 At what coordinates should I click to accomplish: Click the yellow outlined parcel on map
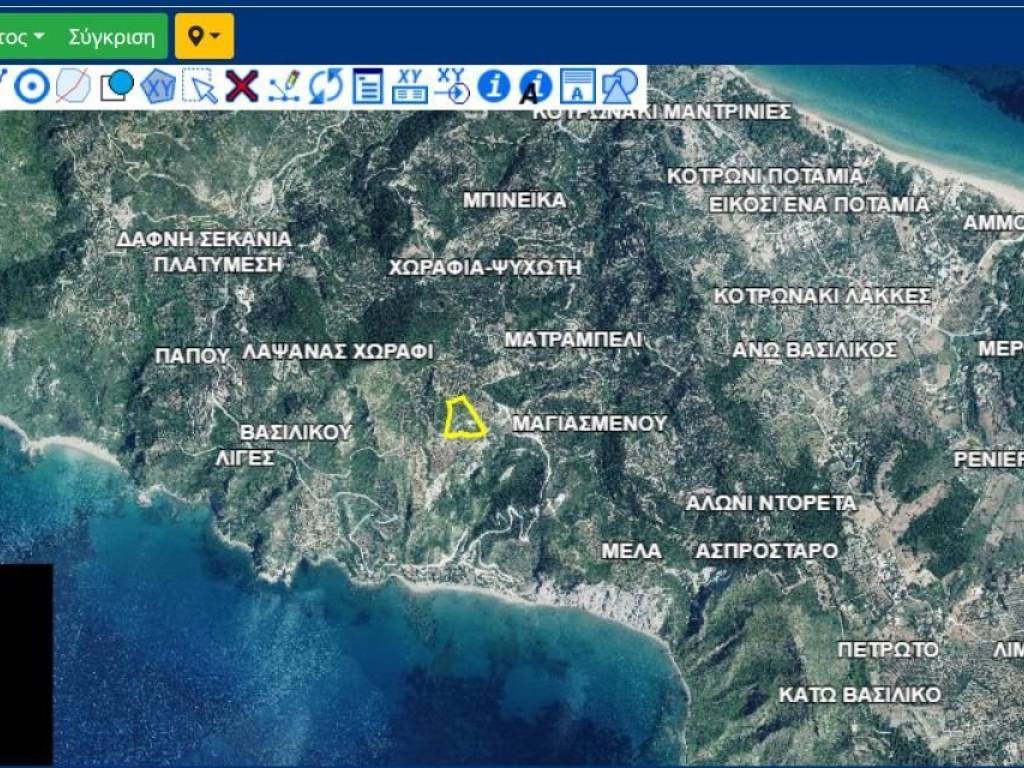click(464, 419)
